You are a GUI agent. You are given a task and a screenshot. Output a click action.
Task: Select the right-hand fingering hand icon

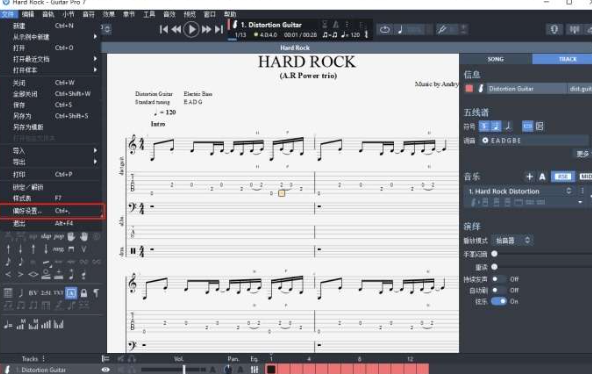(x=84, y=236)
